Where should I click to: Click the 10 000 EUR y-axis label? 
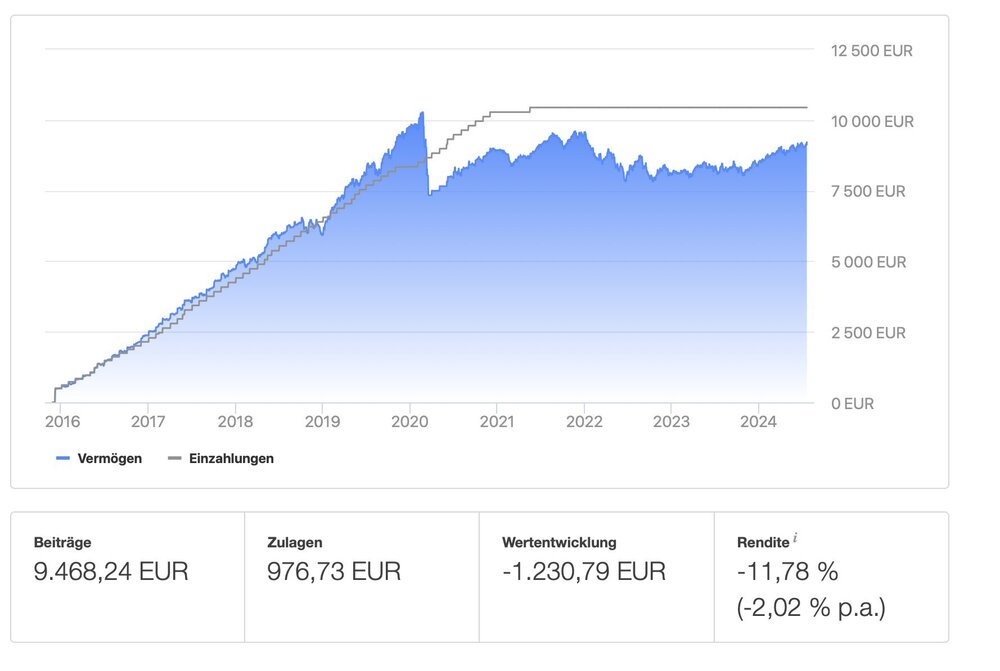coord(872,121)
